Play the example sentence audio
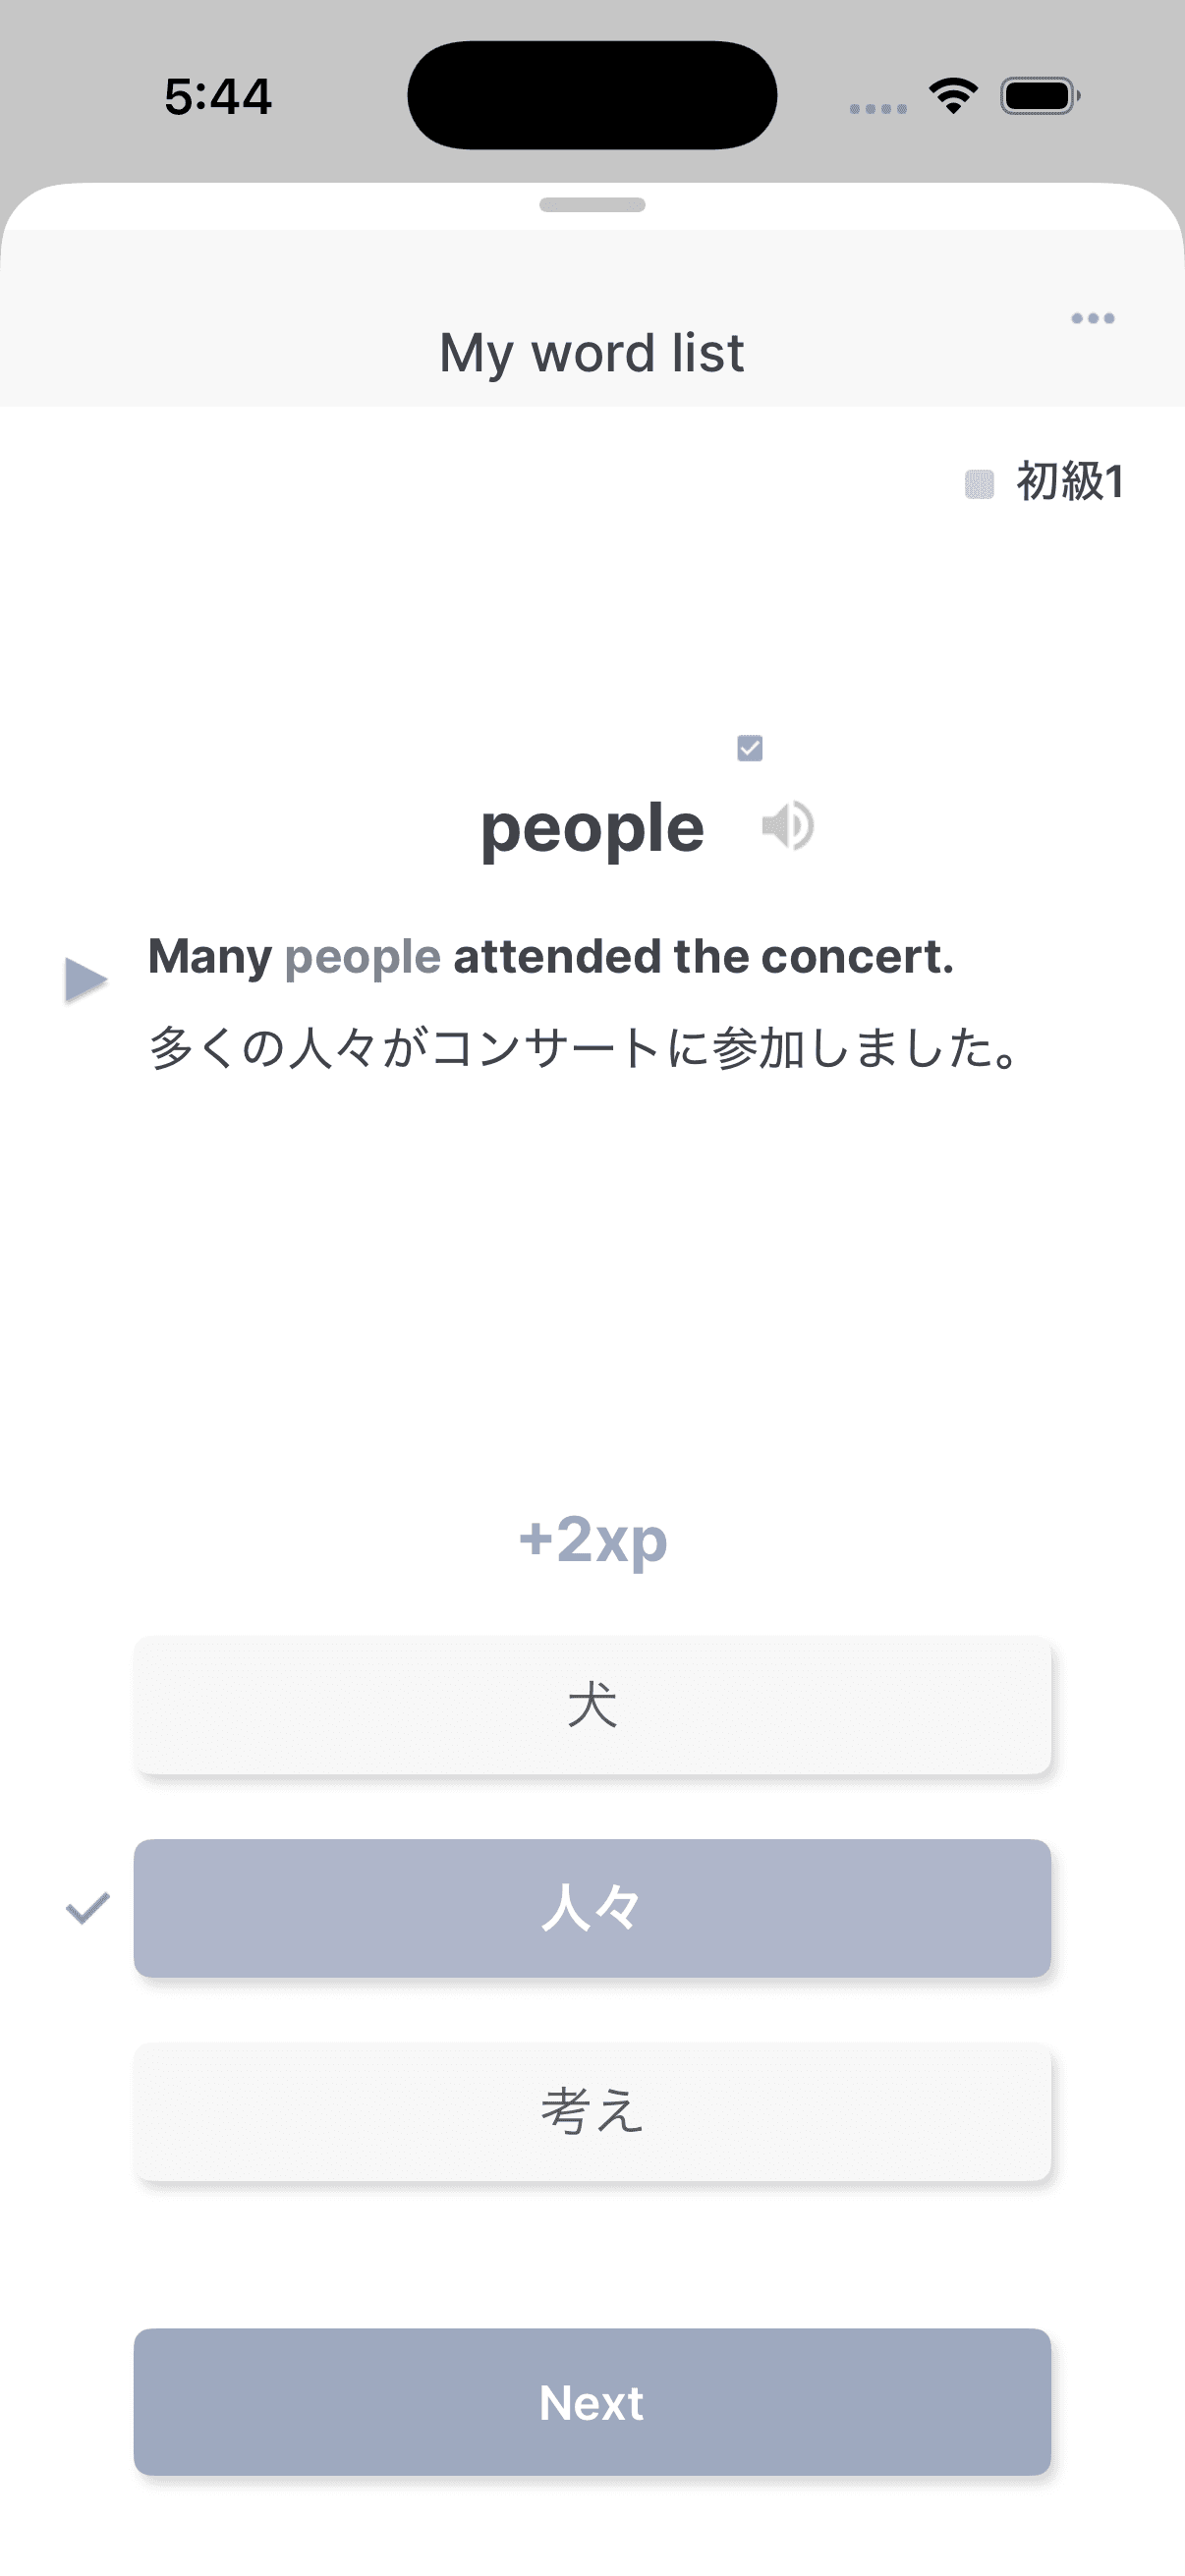Screen dimensions: 1185x2576 click(x=86, y=979)
